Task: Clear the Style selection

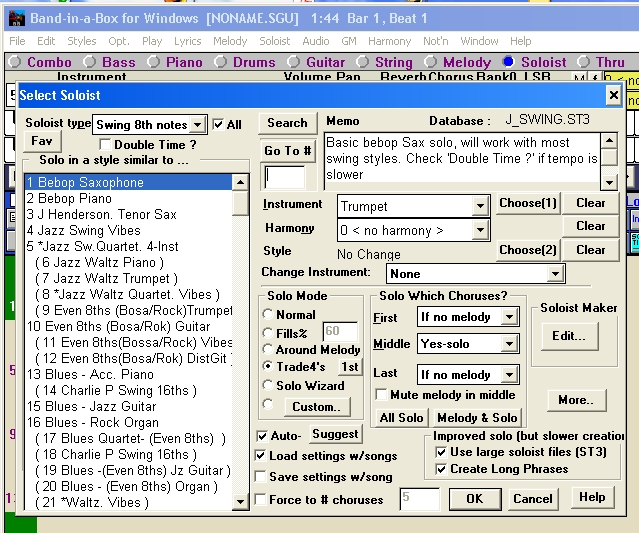Action: pos(591,250)
